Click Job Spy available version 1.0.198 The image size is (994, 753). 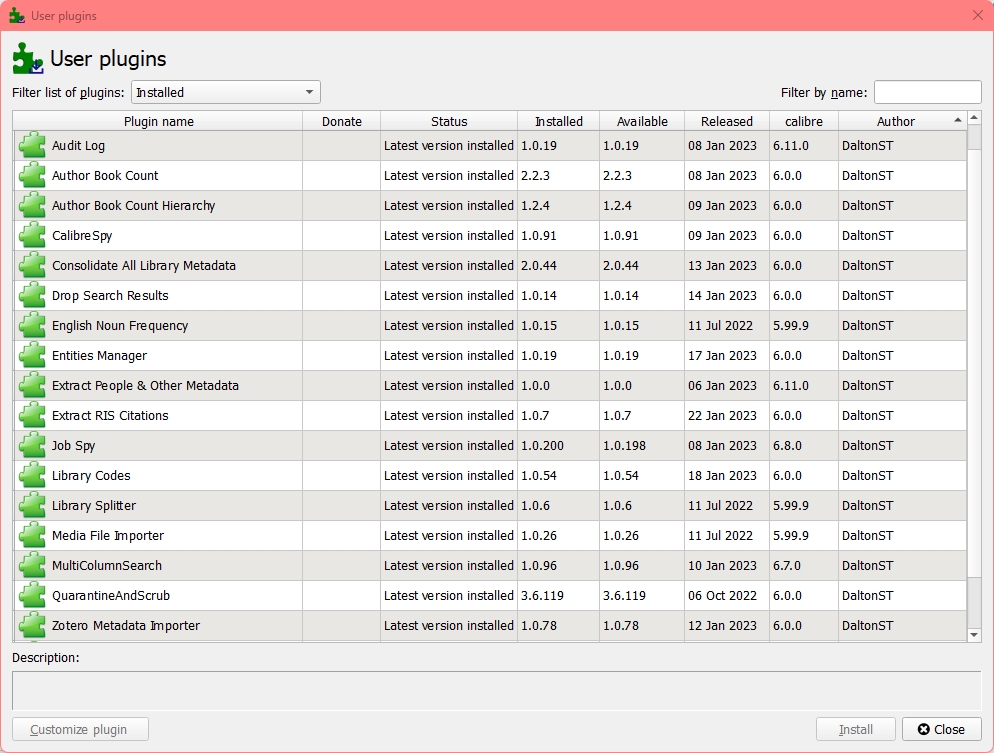click(624, 446)
